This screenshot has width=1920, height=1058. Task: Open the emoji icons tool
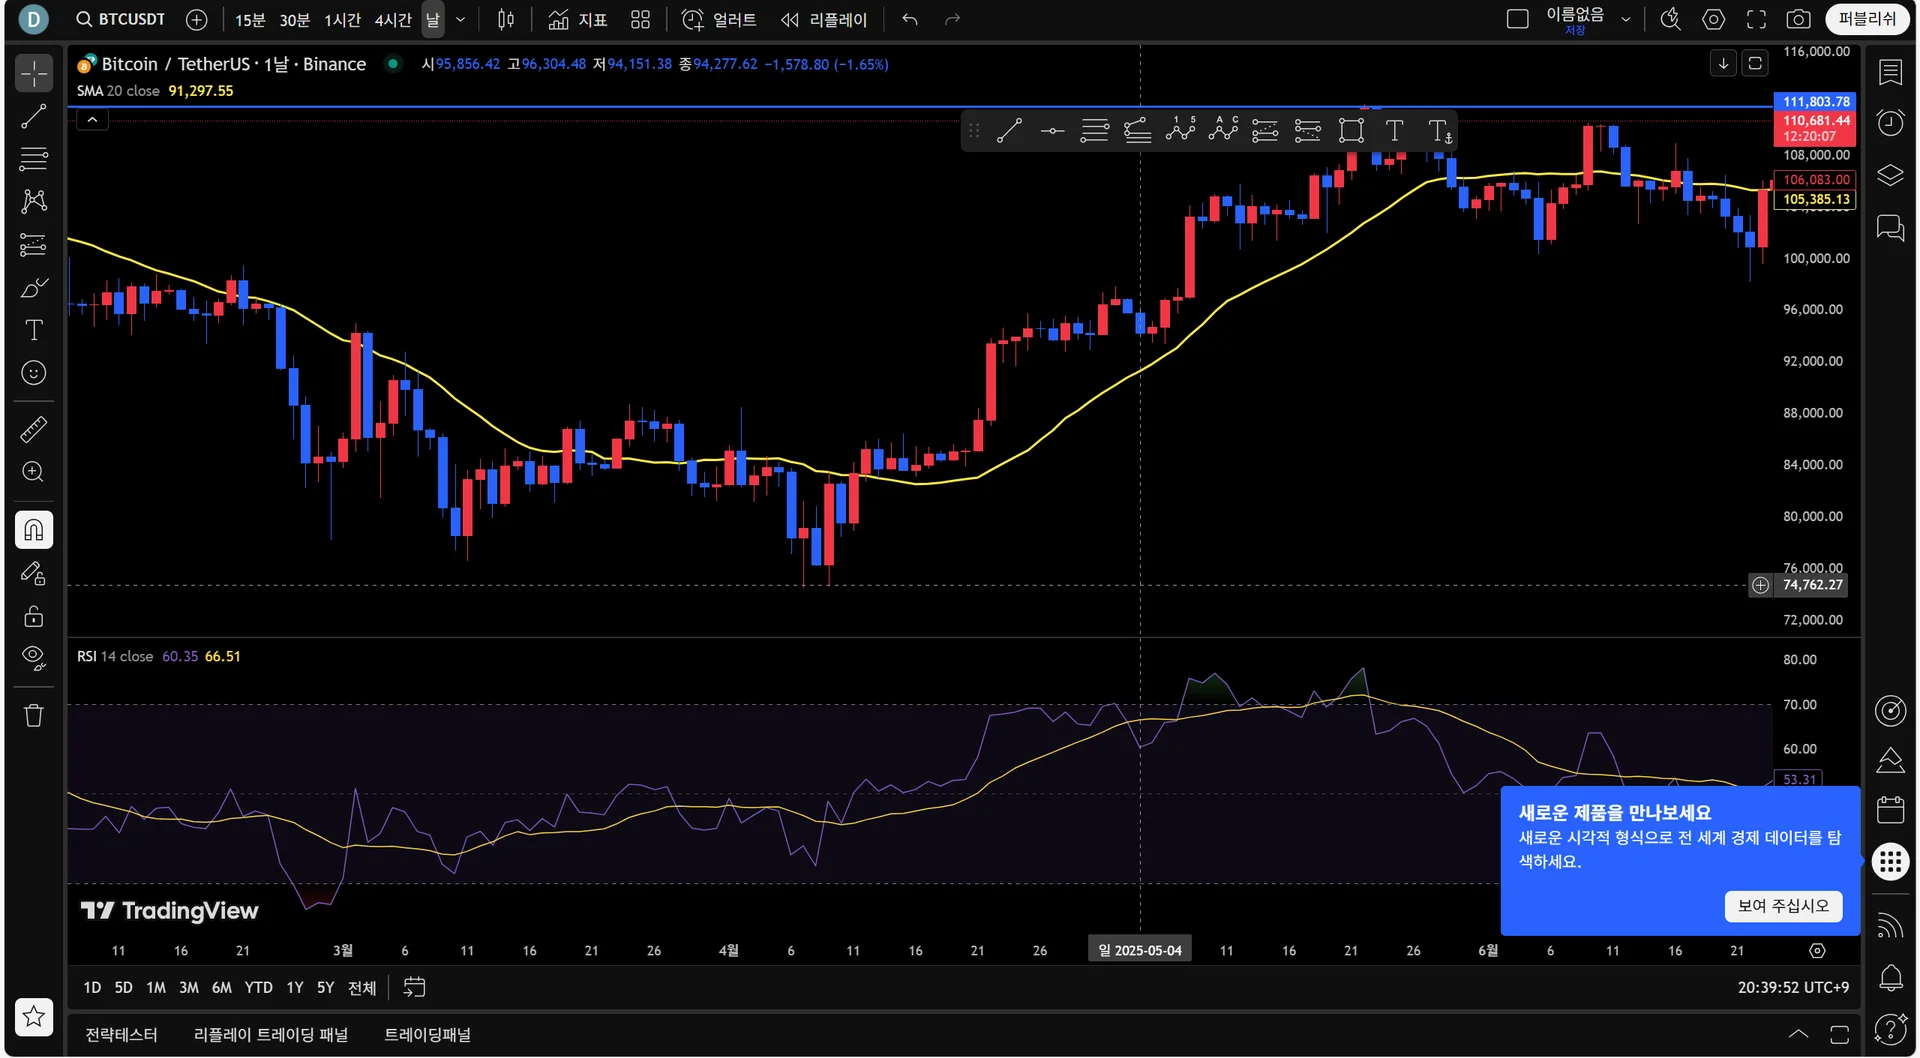coord(34,373)
